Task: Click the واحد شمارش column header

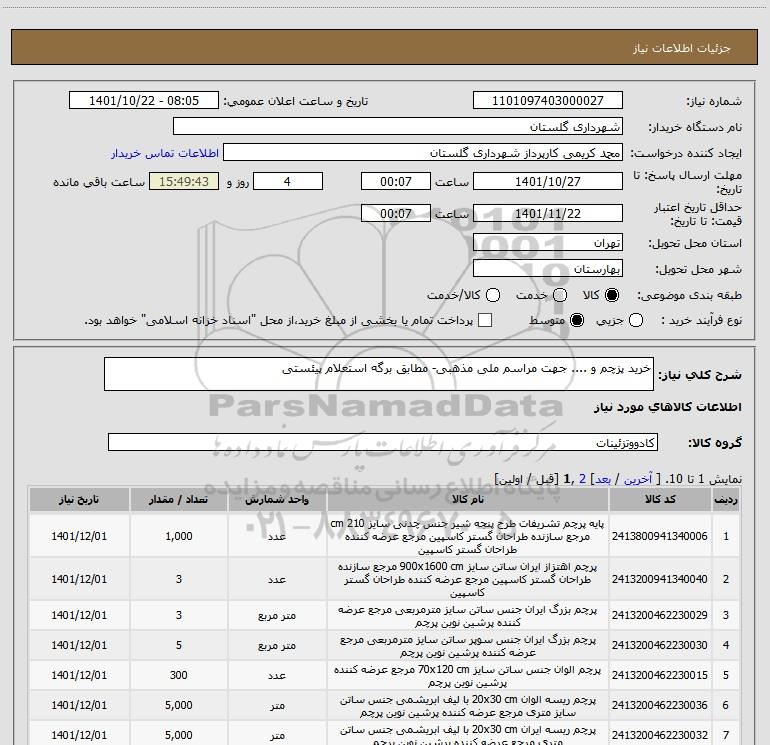Action: (x=277, y=499)
